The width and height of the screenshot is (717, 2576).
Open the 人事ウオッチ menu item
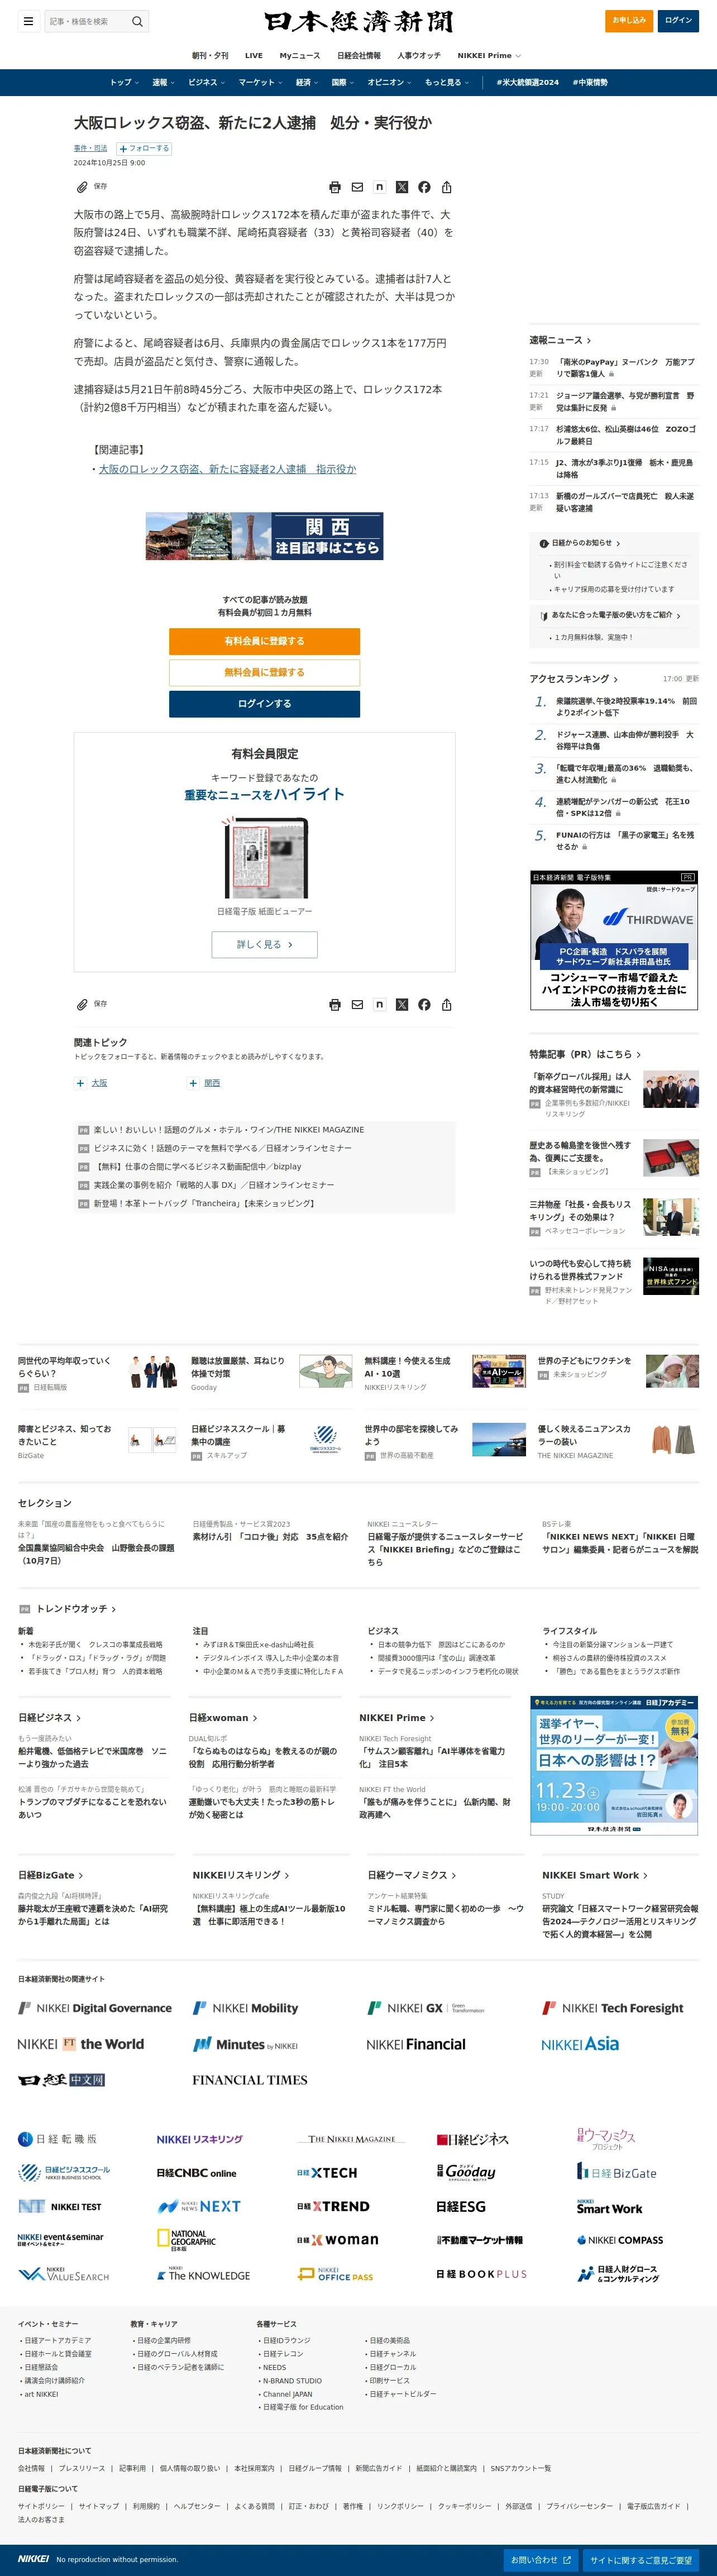(x=419, y=56)
